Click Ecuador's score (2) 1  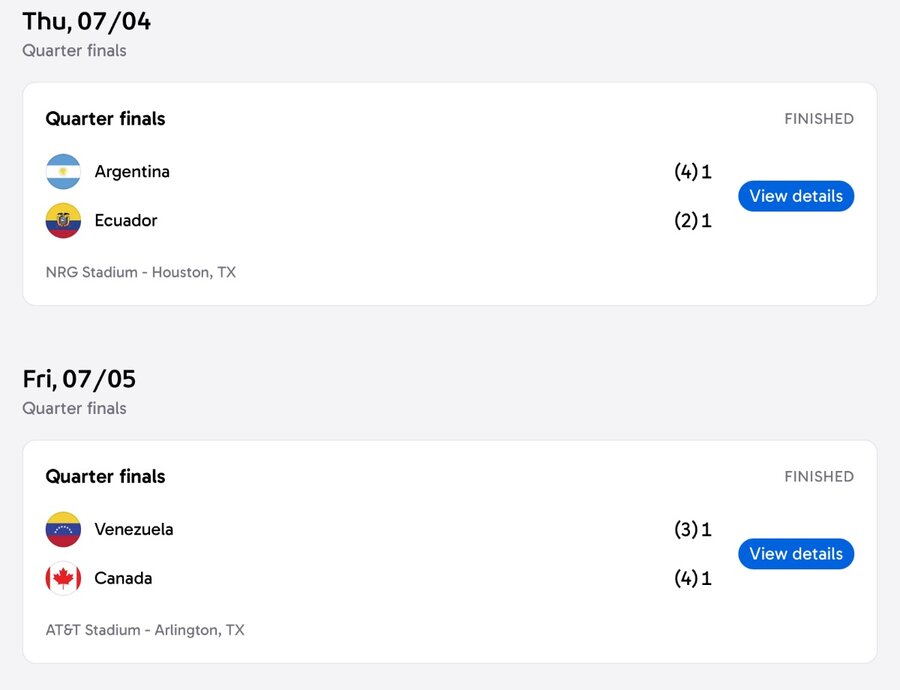[x=693, y=220]
